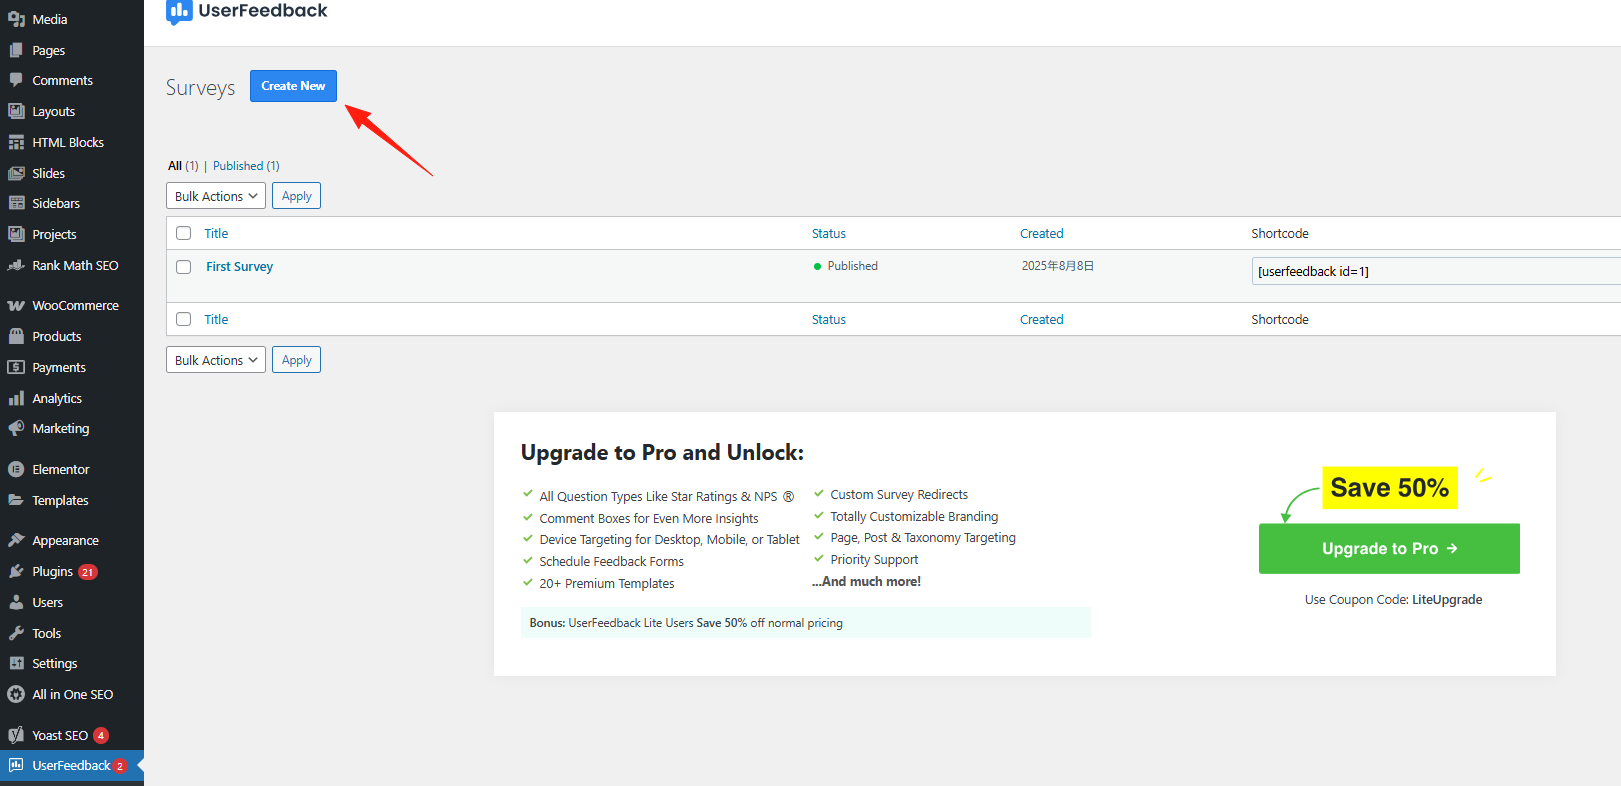Click the green Upgrade to Pro button
This screenshot has height=786, width=1621.
[1389, 549]
